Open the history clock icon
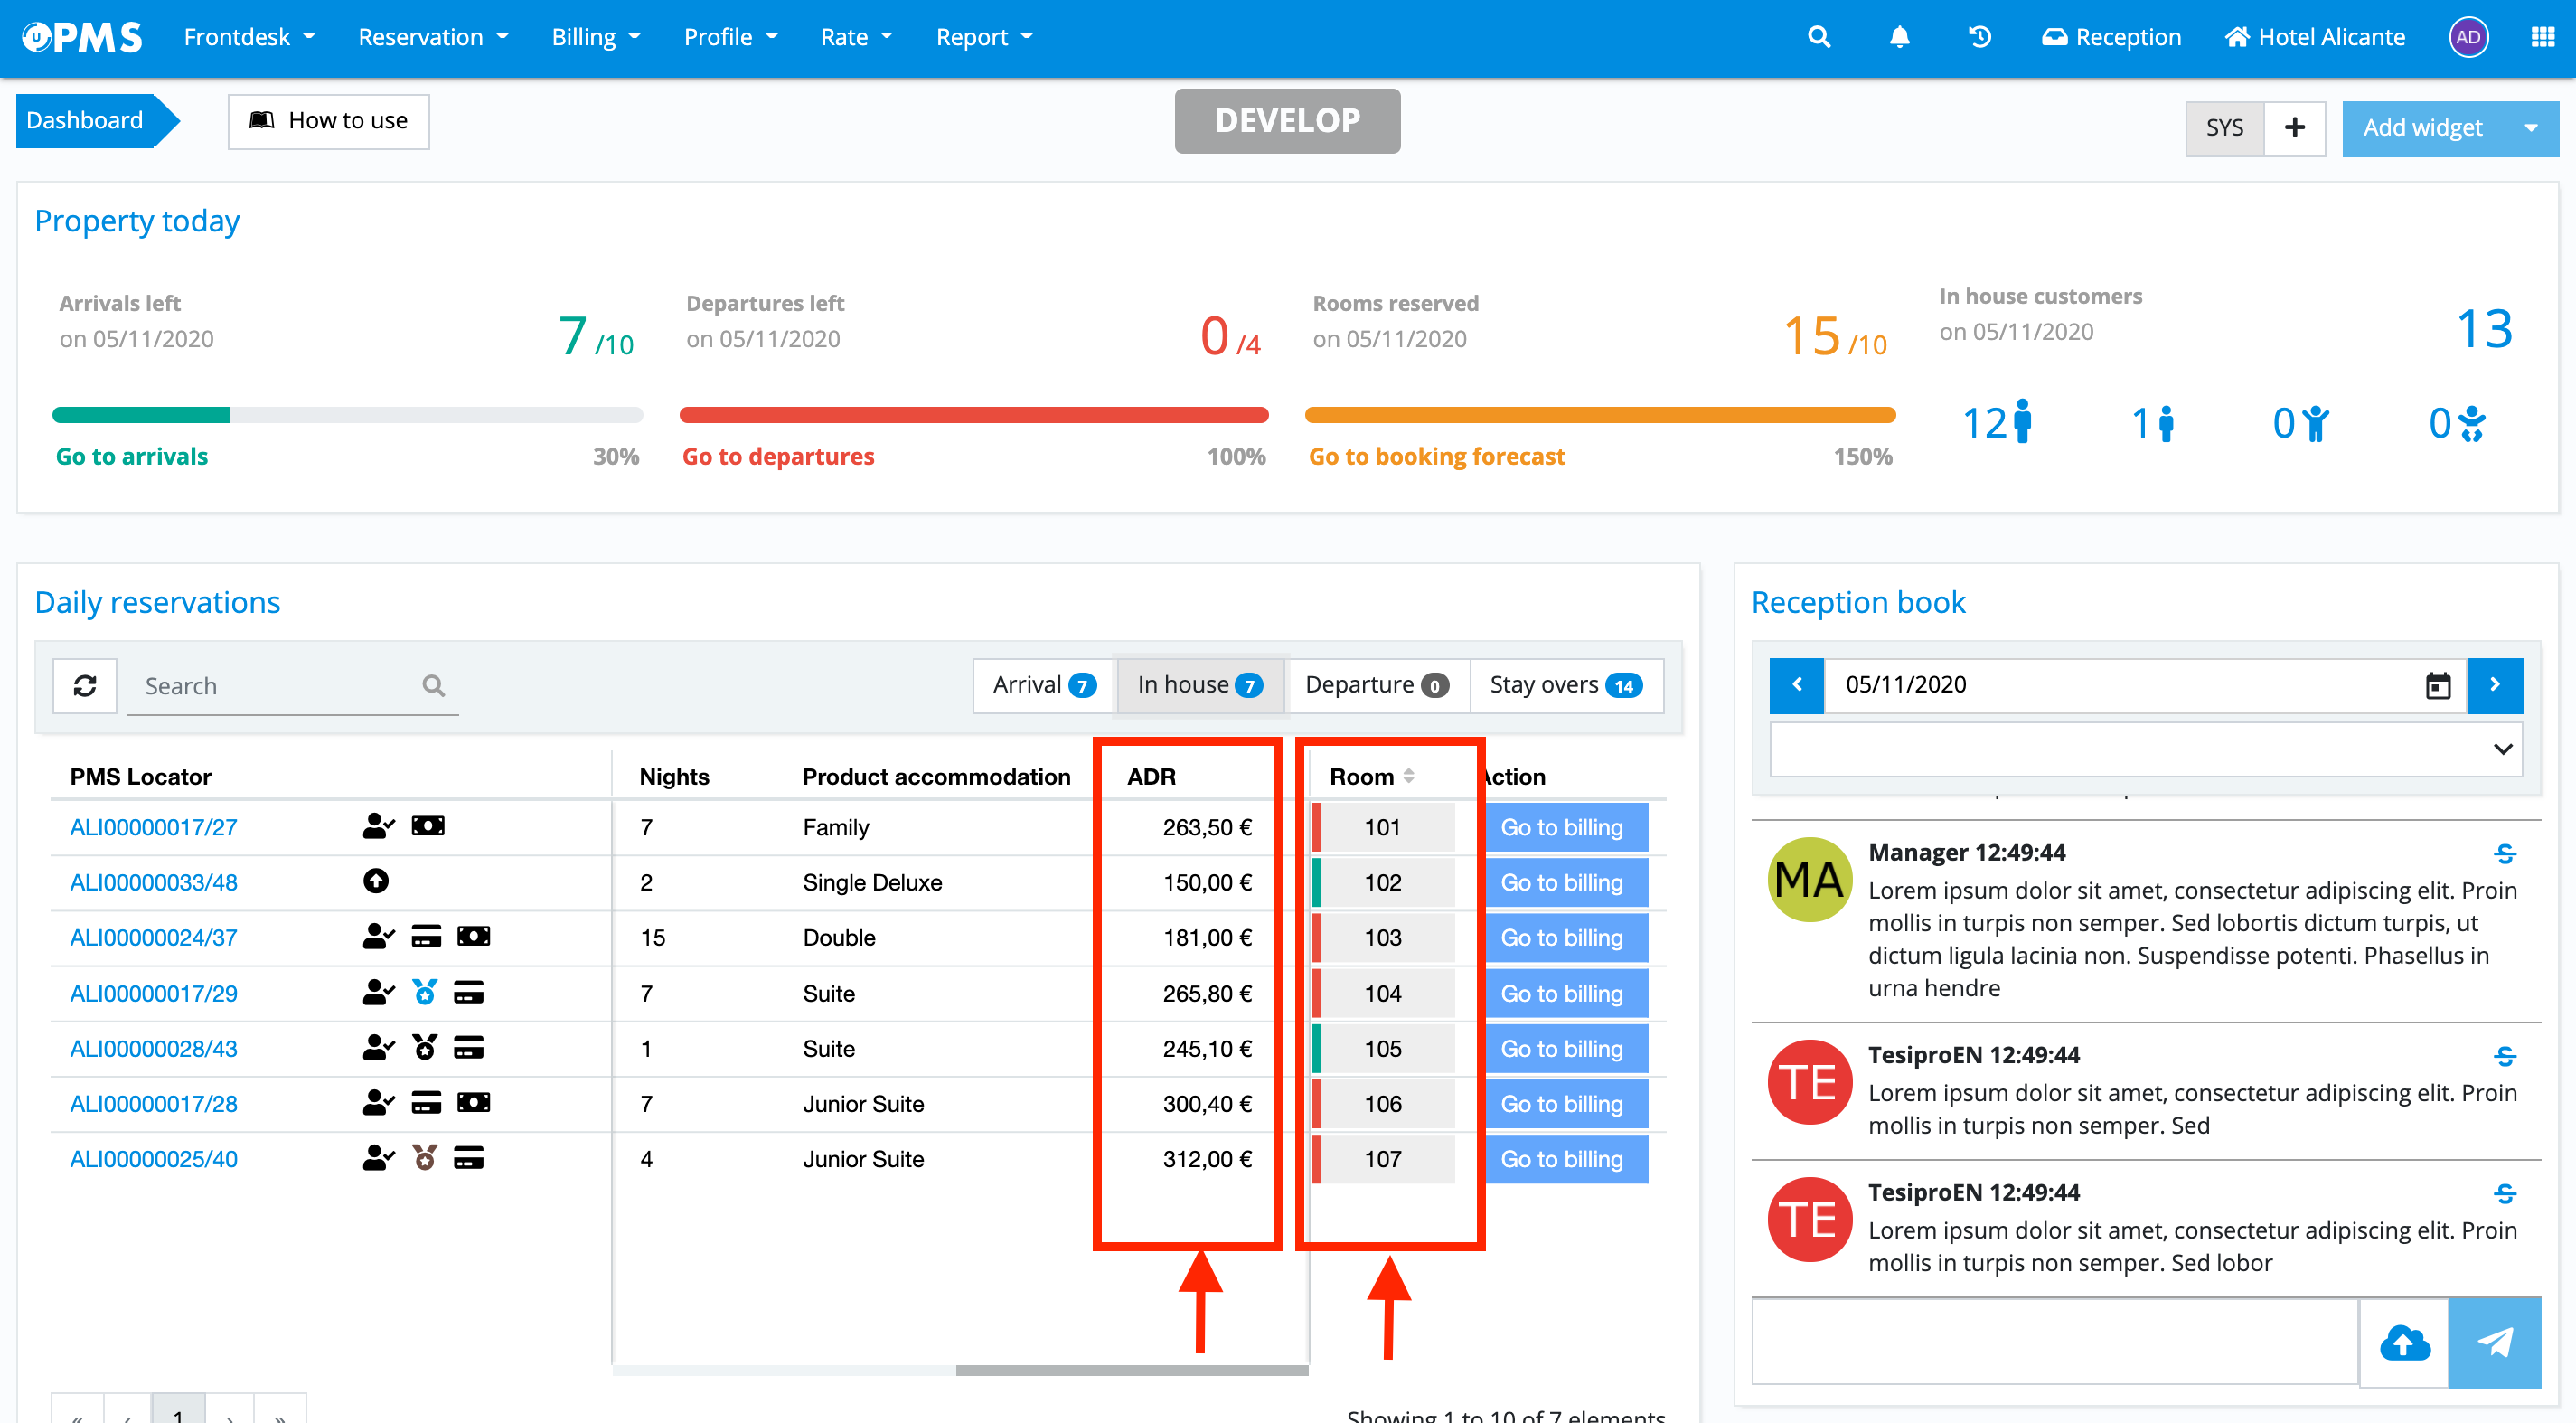Image resolution: width=2576 pixels, height=1423 pixels. [x=1979, y=37]
